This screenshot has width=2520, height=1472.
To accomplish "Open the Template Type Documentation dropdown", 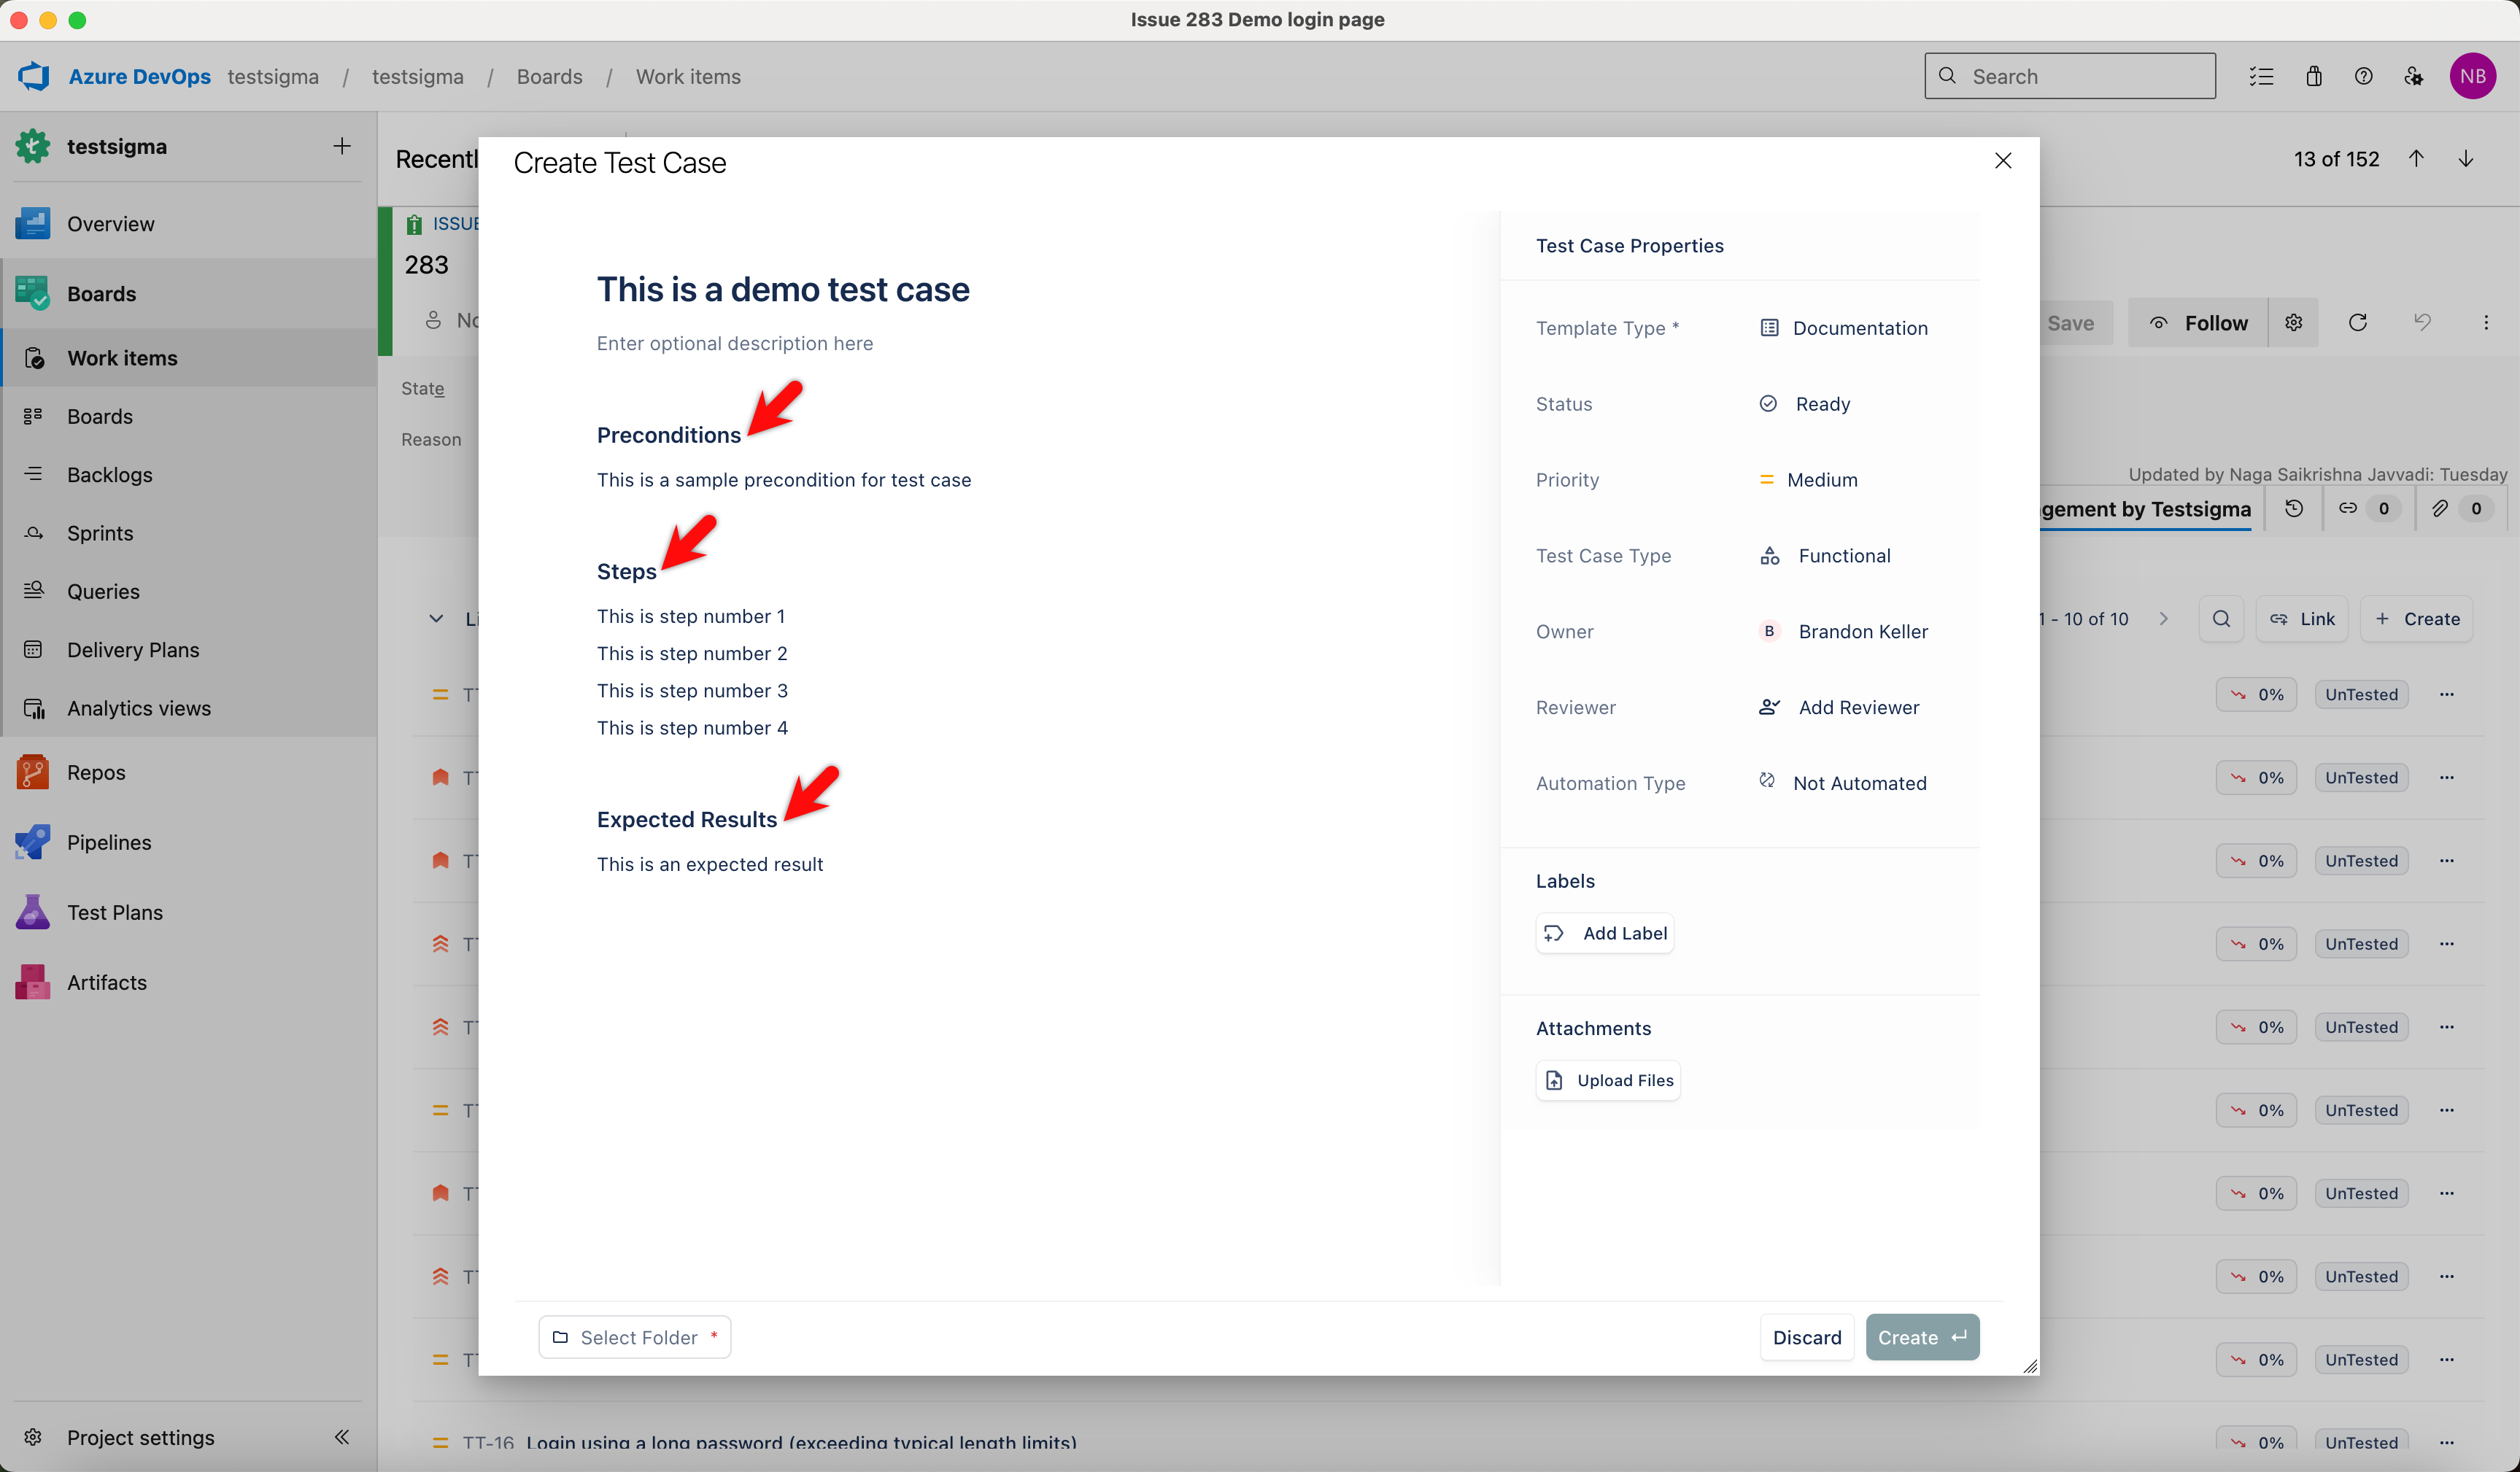I will (x=1858, y=328).
